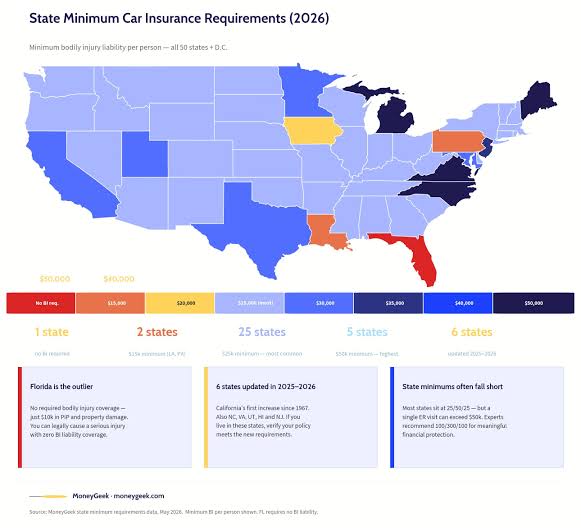Open the 'Florida is the outlier' card
The width and height of the screenshot is (581, 528).
pos(105,417)
